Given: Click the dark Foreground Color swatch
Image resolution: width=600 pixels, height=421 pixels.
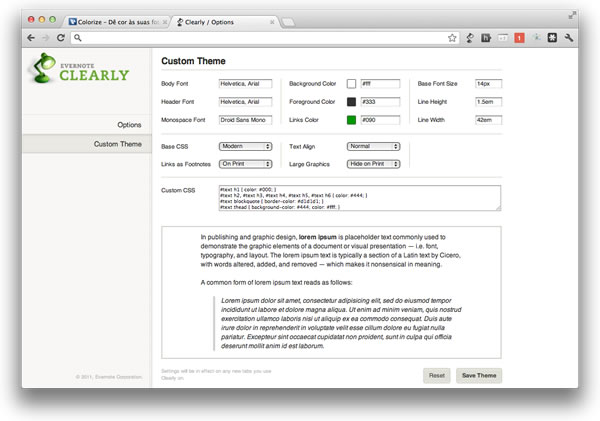Looking at the screenshot, I should coord(351,102).
